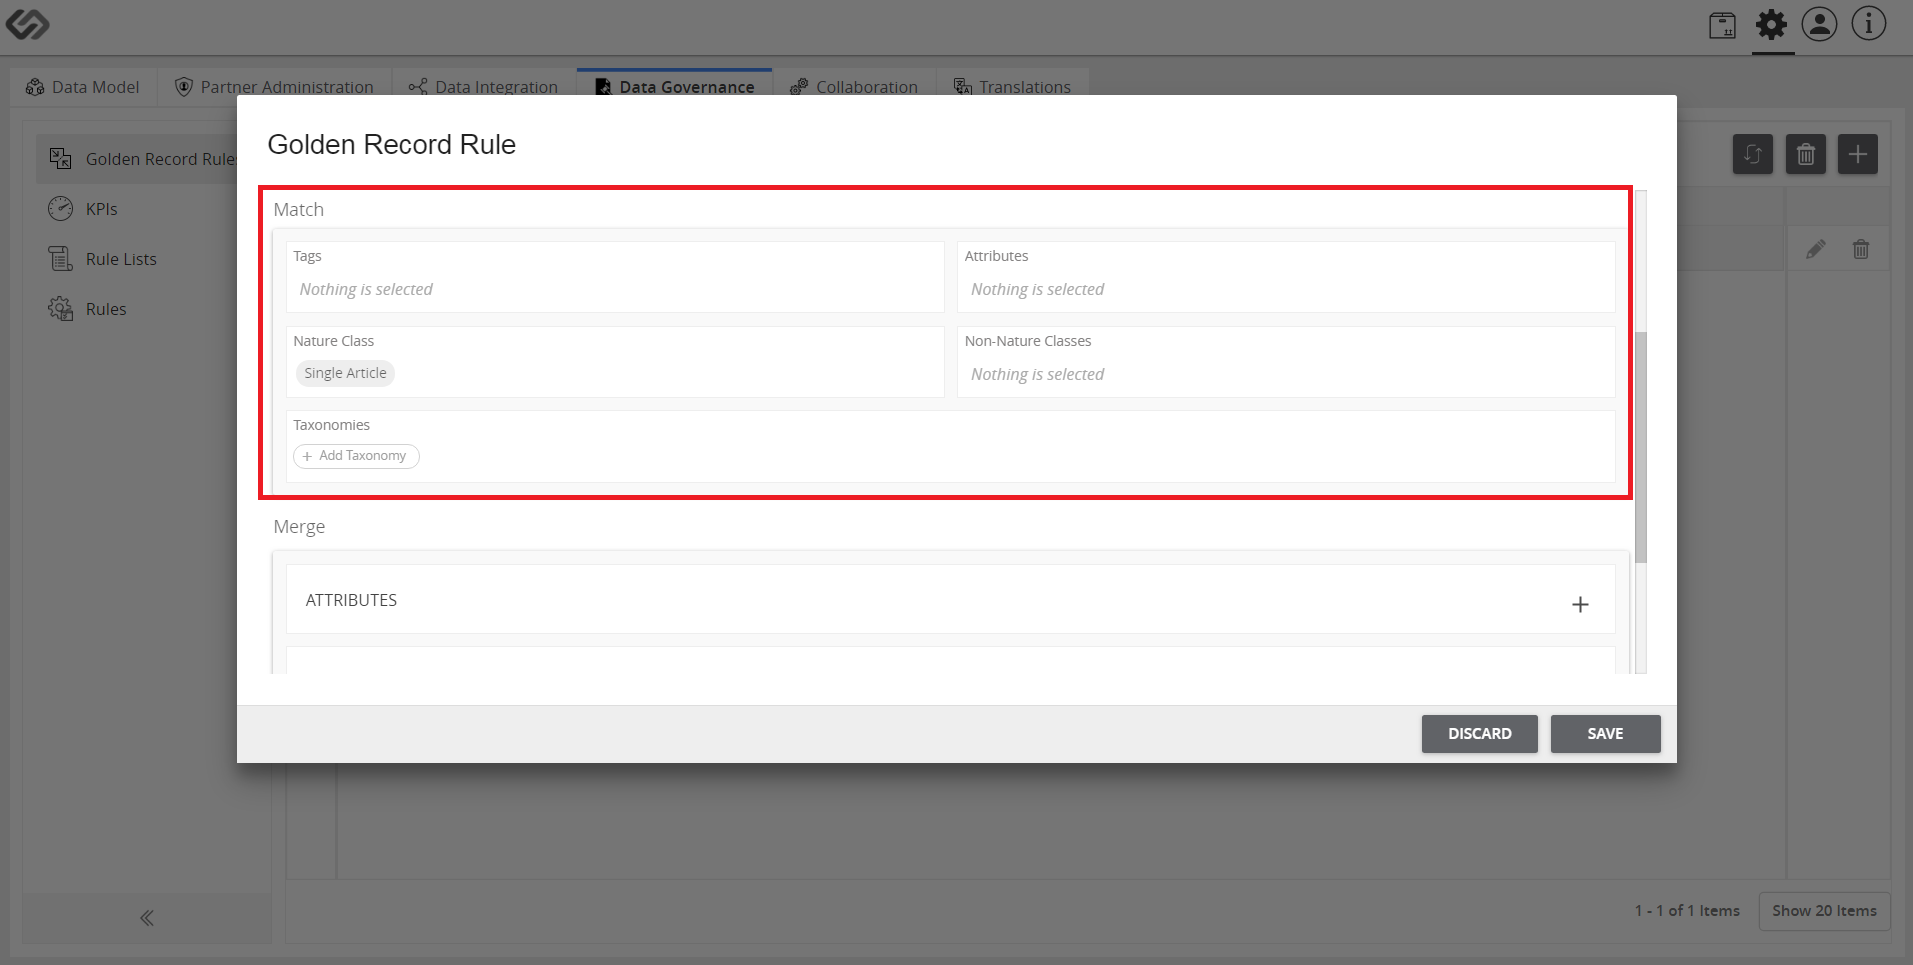Click the refresh button in the toolbar
Viewport: 1913px width, 965px height.
click(x=1752, y=154)
